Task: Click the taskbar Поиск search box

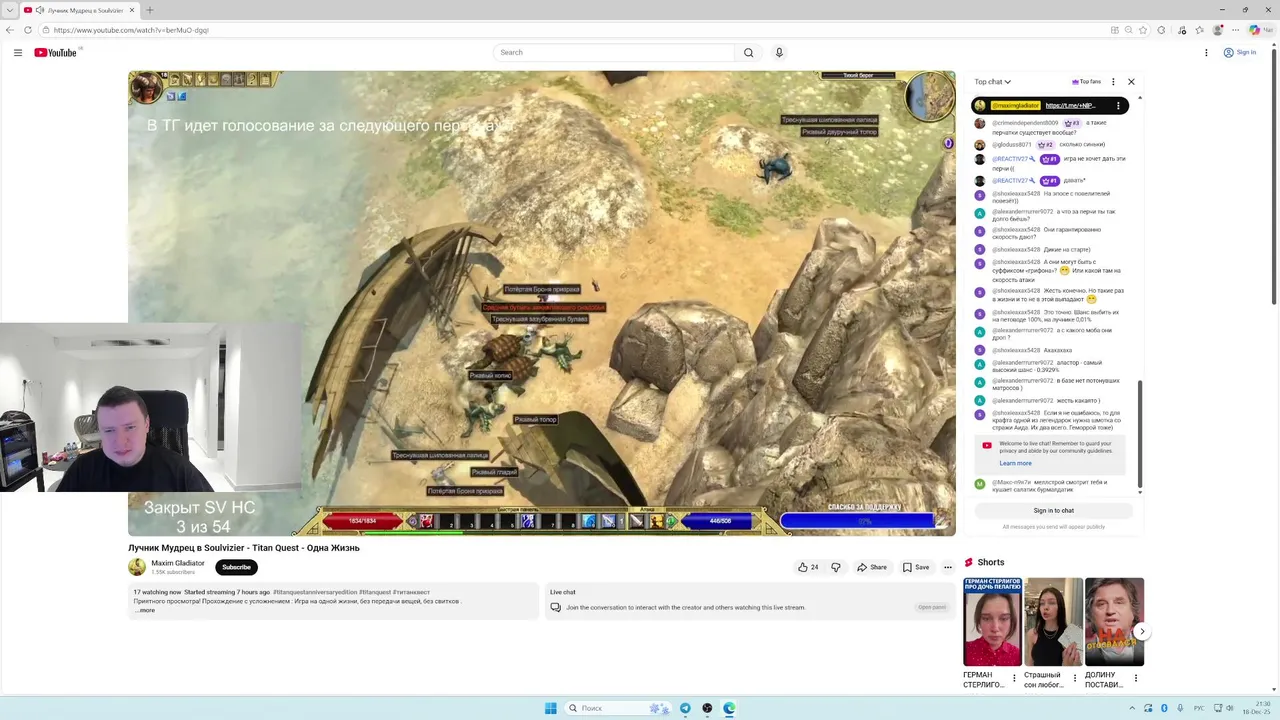Action: tap(618, 708)
